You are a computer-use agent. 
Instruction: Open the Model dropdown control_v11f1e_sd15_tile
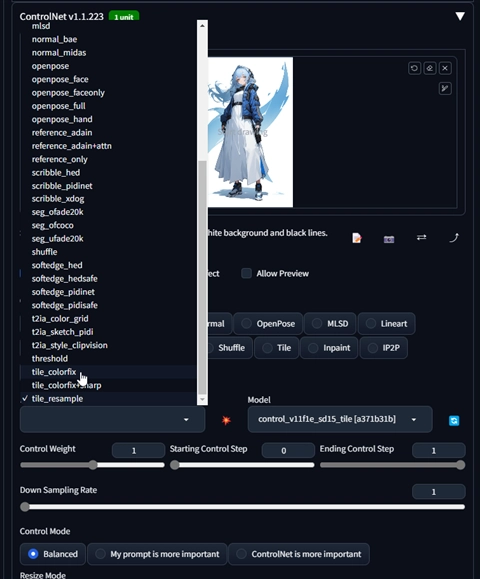click(340, 419)
